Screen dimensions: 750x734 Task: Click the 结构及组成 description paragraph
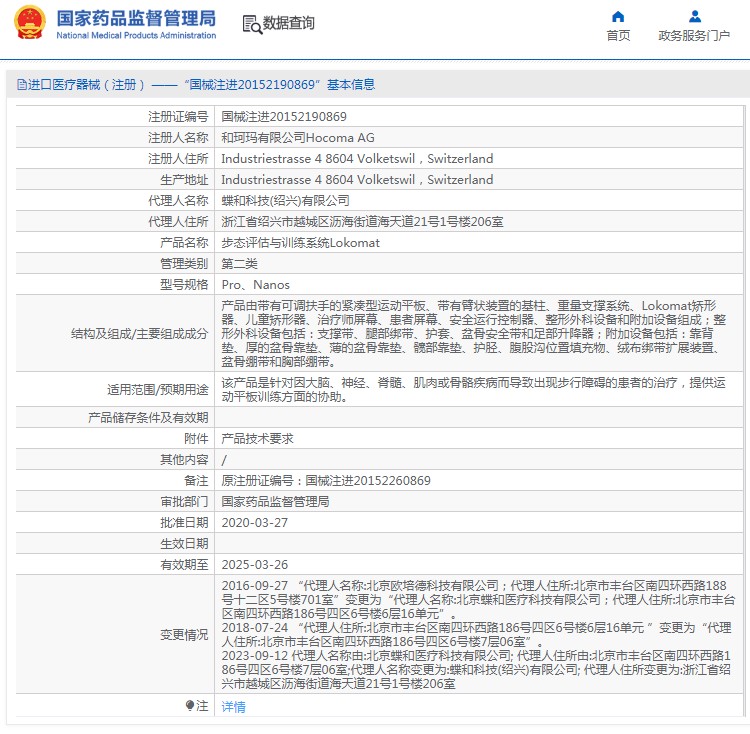474,333
